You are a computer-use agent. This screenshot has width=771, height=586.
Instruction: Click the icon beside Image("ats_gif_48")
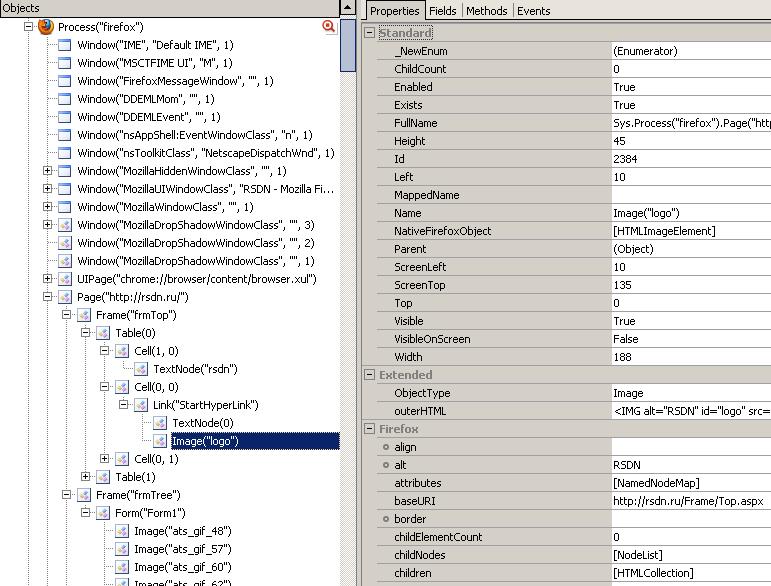click(122, 531)
